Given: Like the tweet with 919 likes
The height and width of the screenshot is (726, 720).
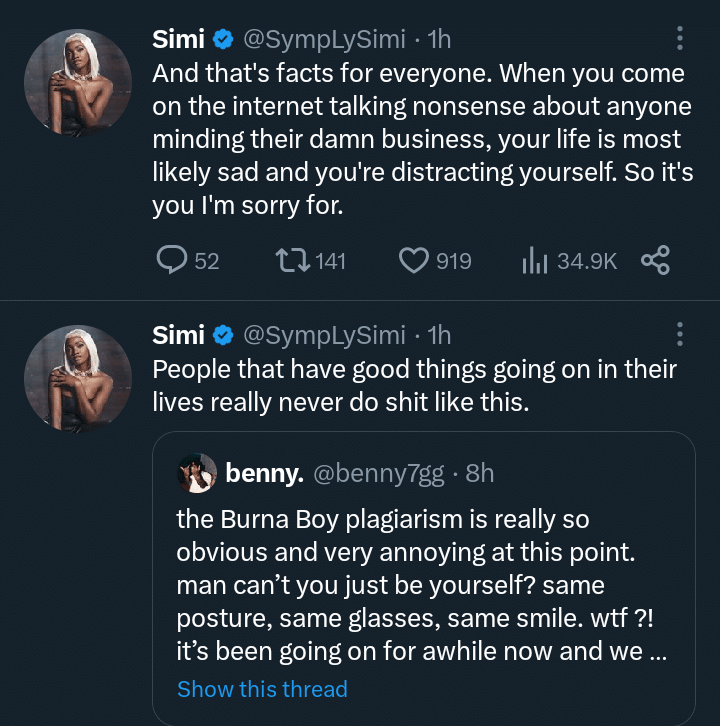Looking at the screenshot, I should [414, 261].
